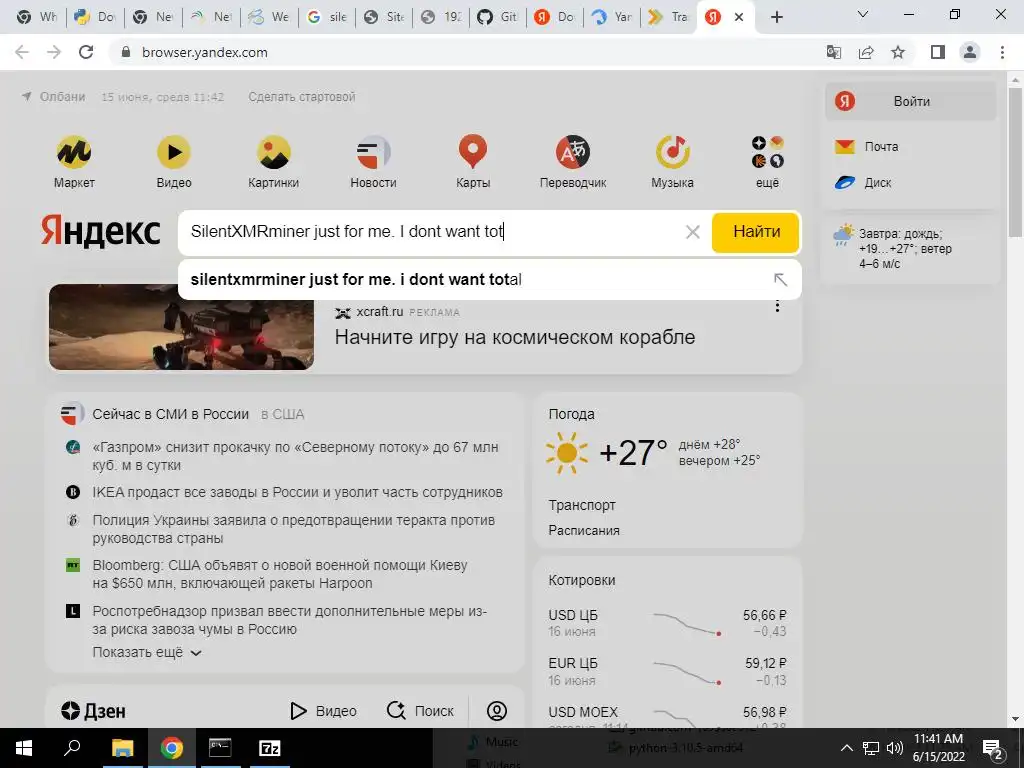The height and width of the screenshot is (768, 1024).
Task: Click the +27° current temperature
Action: [633, 453]
